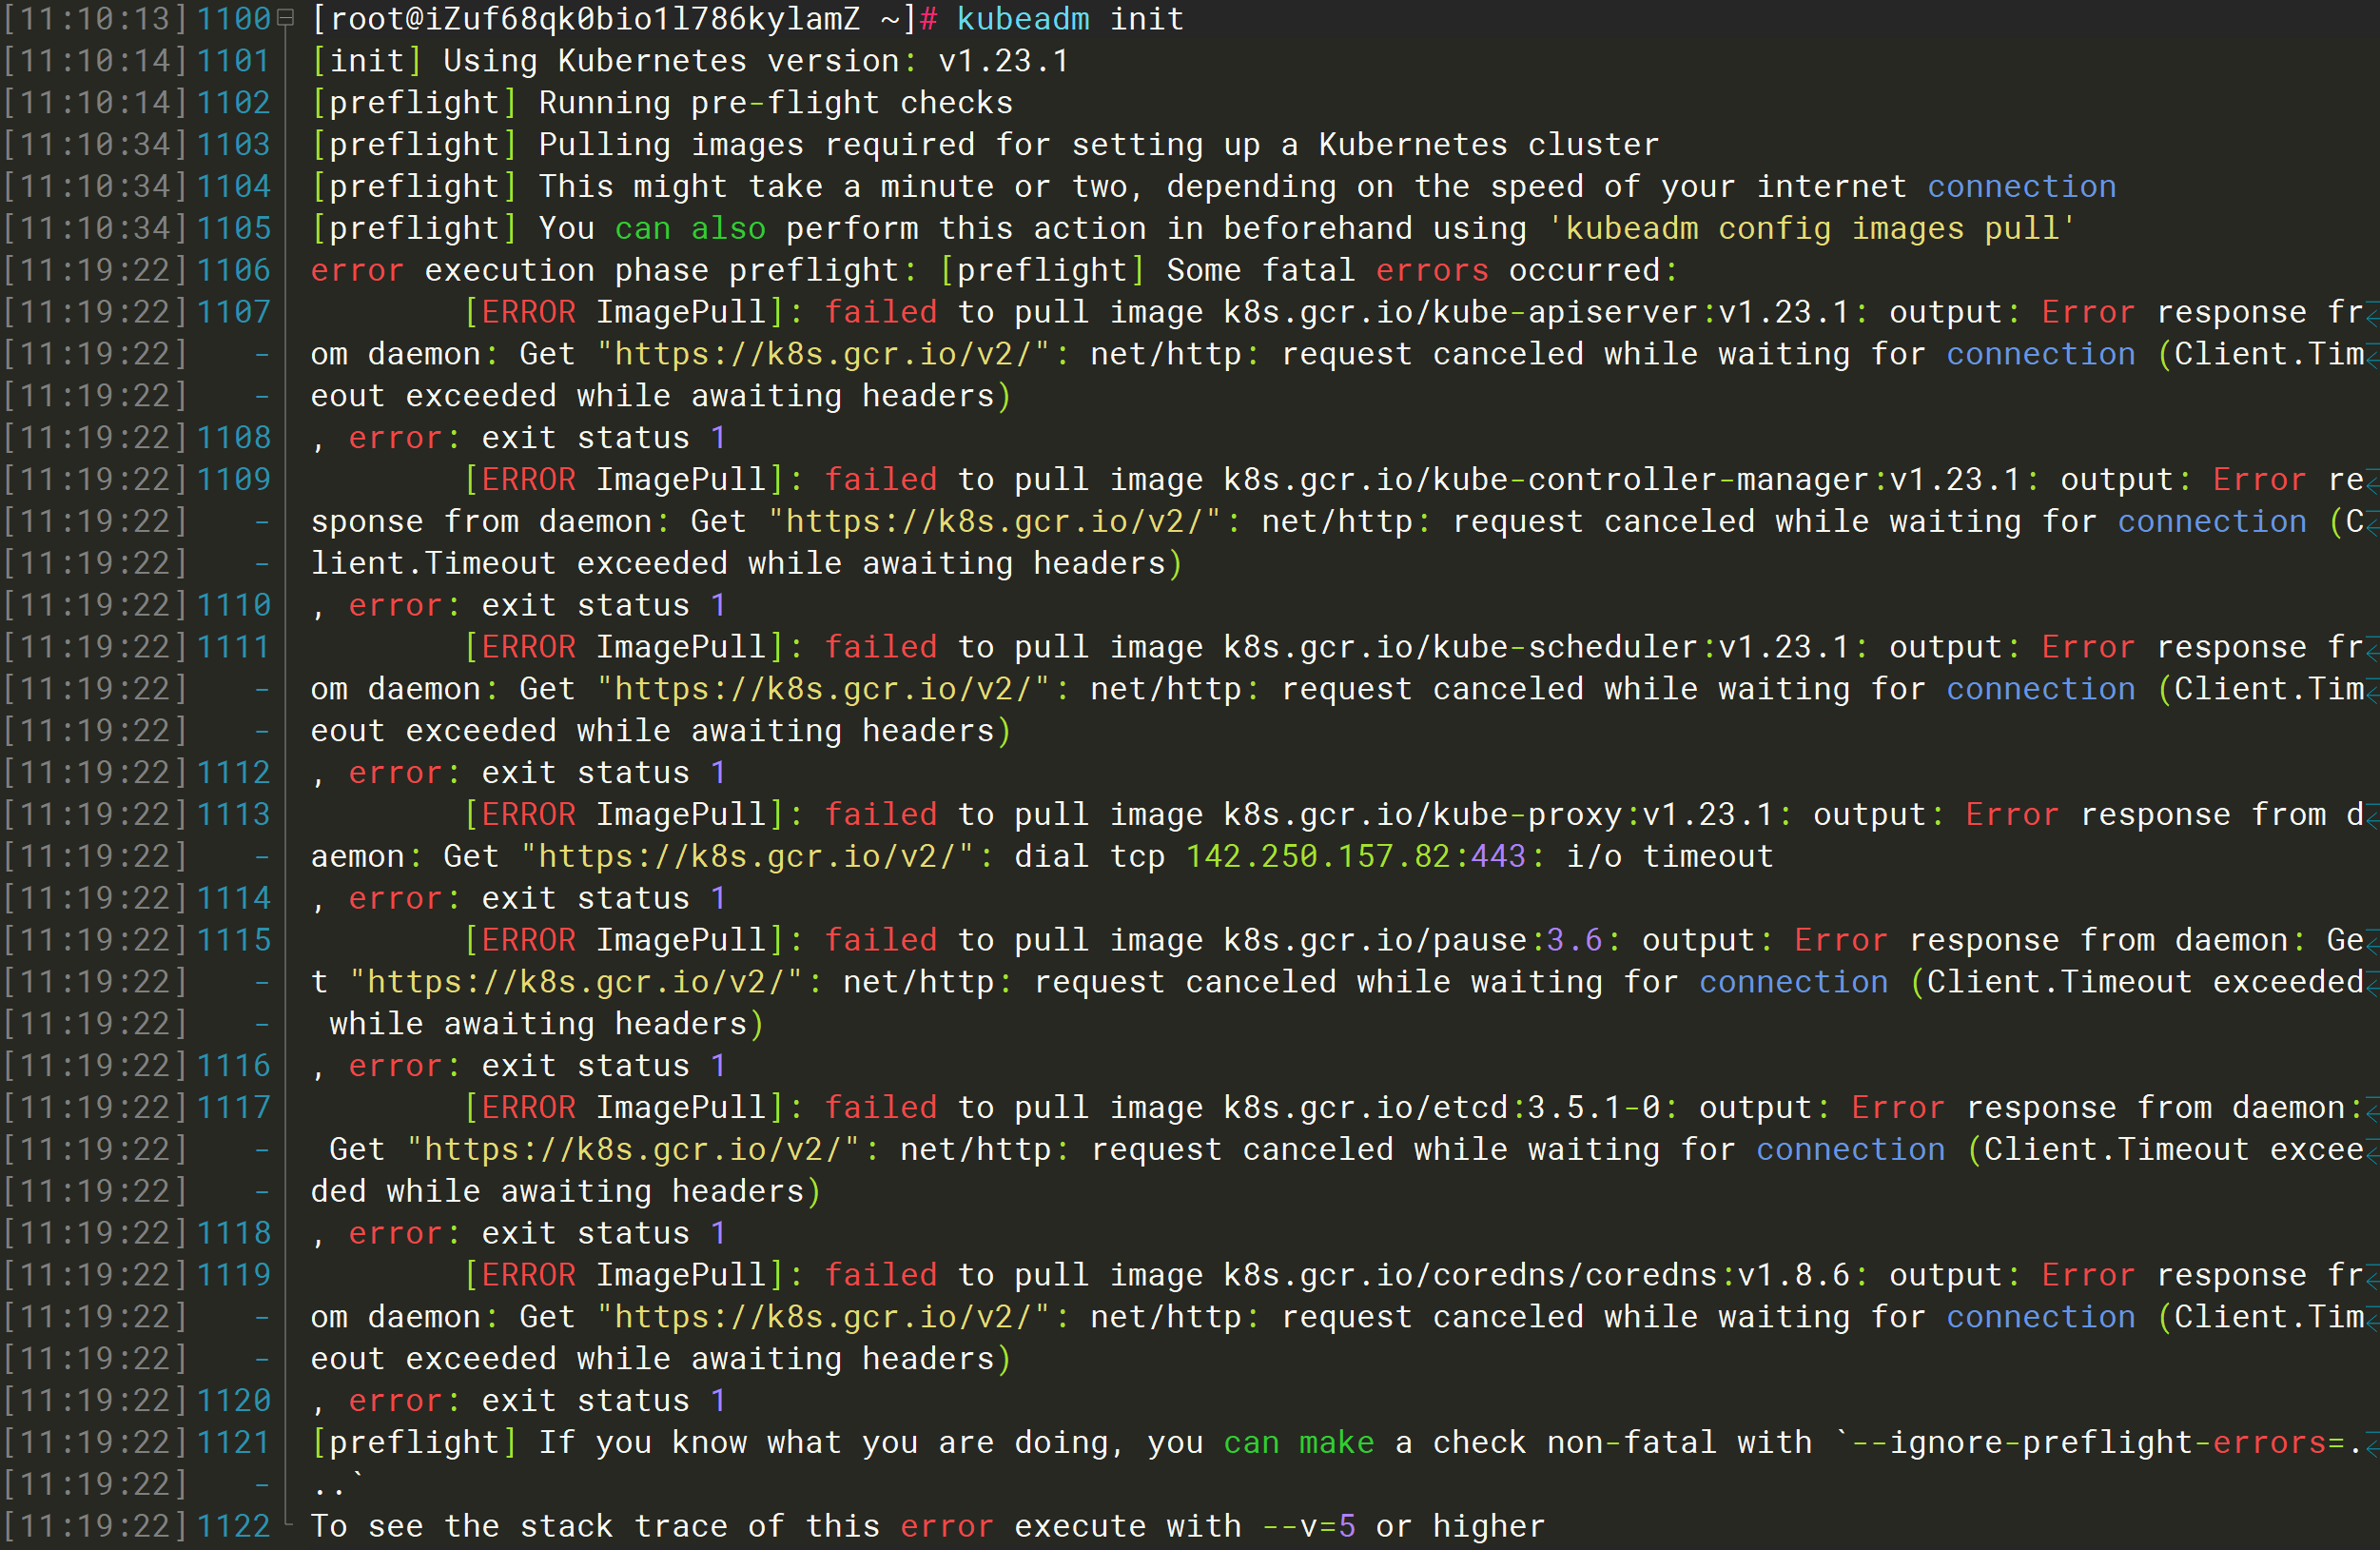Collapse the fold at line 1100
Viewport: 2380px width, 1550px height.
[x=285, y=18]
